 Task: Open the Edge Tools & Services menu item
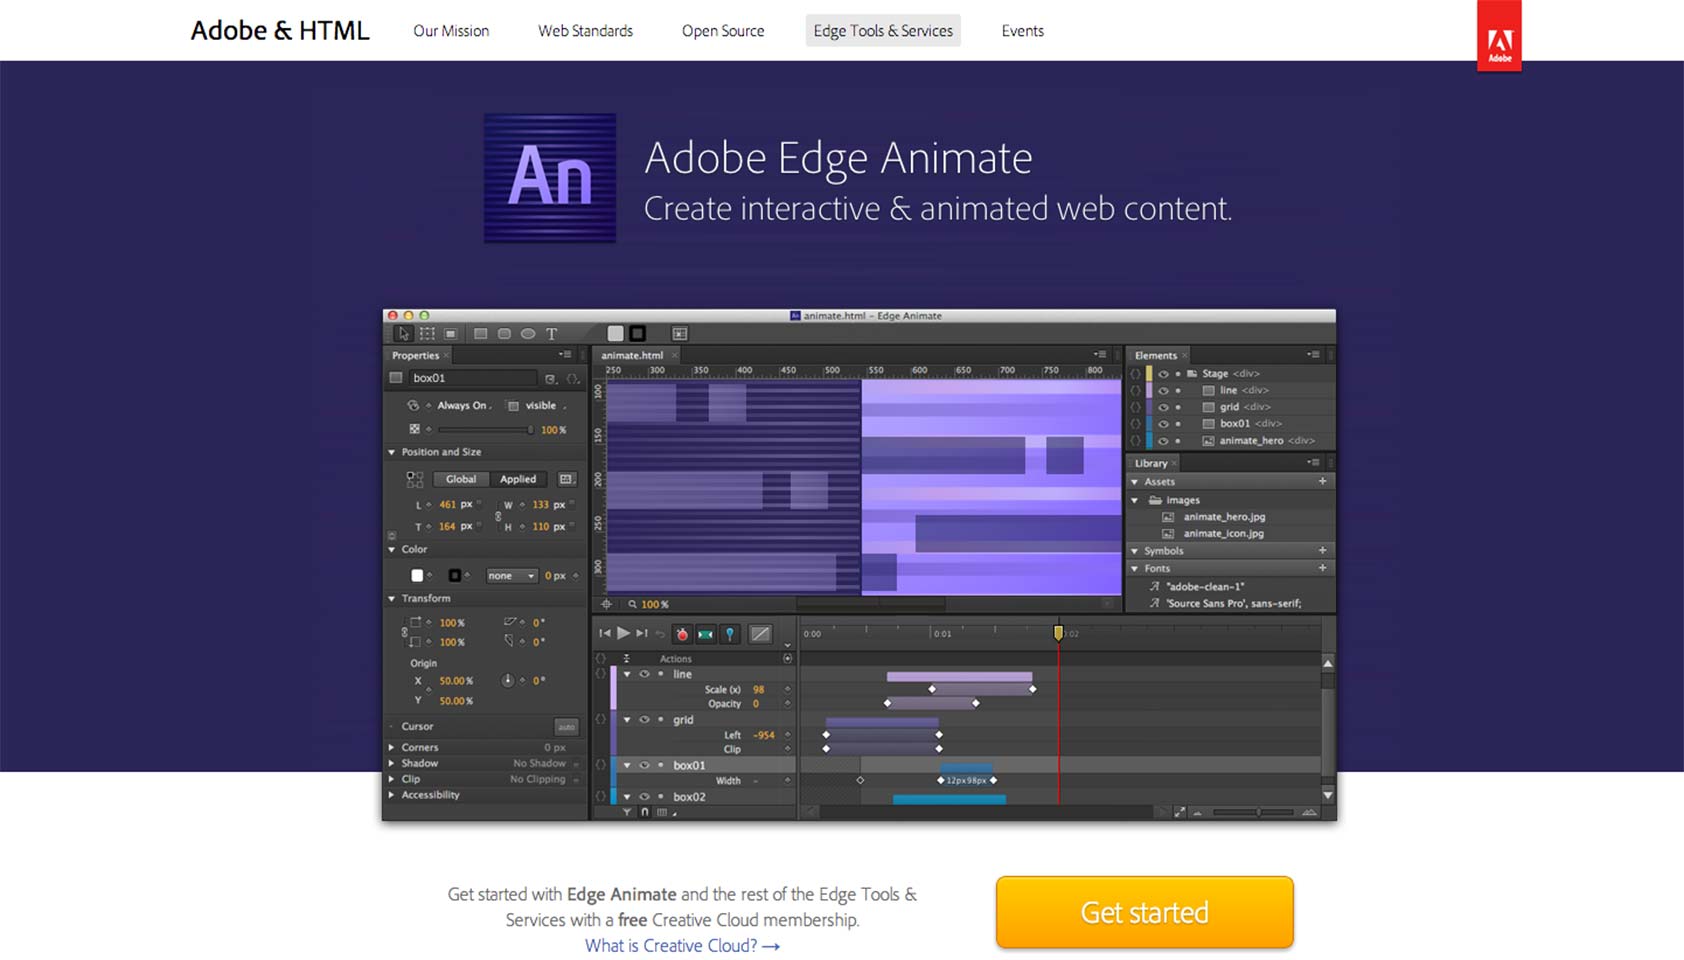(882, 30)
